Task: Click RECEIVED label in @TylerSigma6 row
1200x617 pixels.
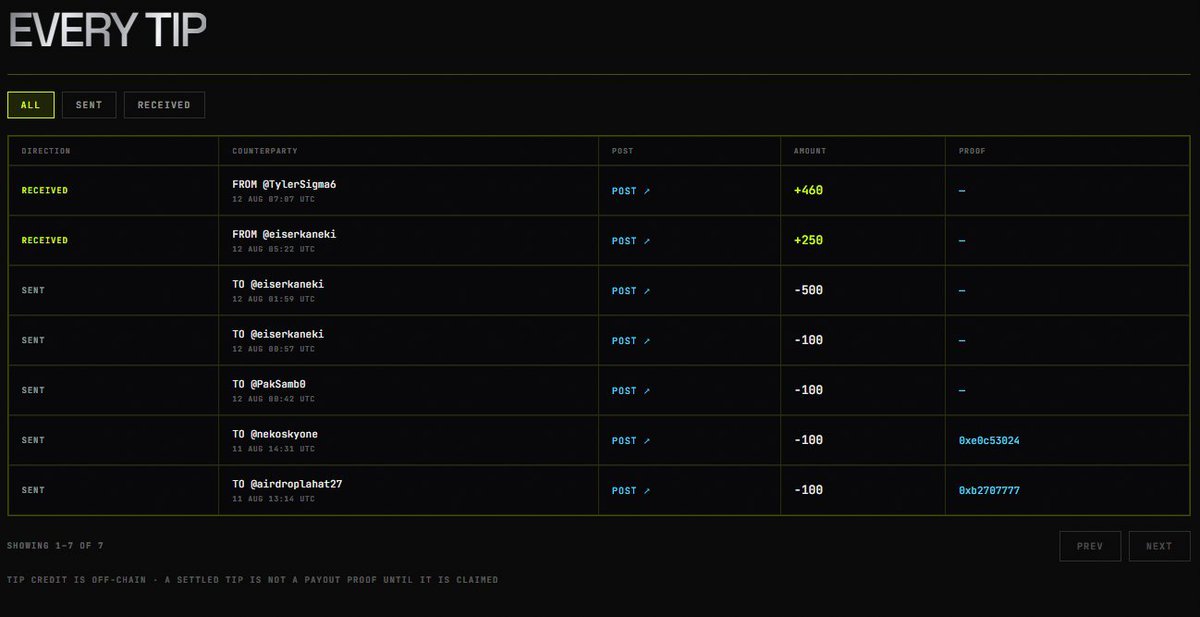Action: (x=45, y=190)
